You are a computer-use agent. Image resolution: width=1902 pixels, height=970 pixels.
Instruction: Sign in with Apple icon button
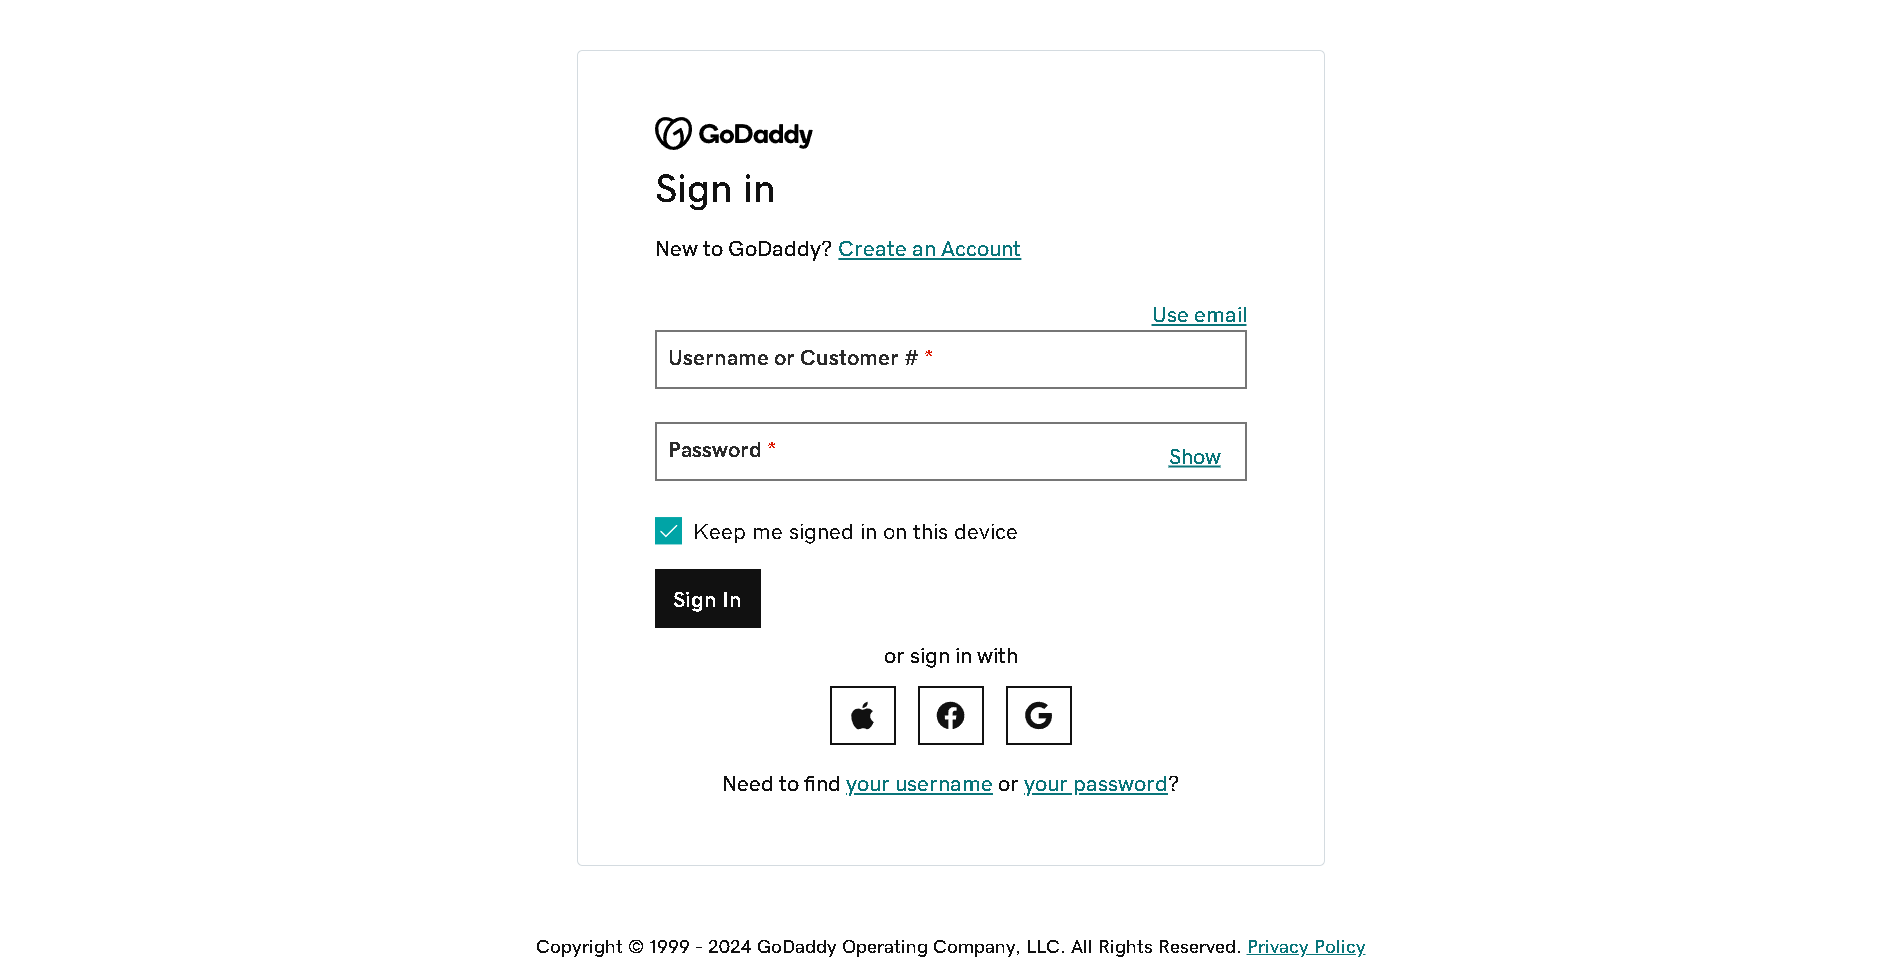pos(863,715)
